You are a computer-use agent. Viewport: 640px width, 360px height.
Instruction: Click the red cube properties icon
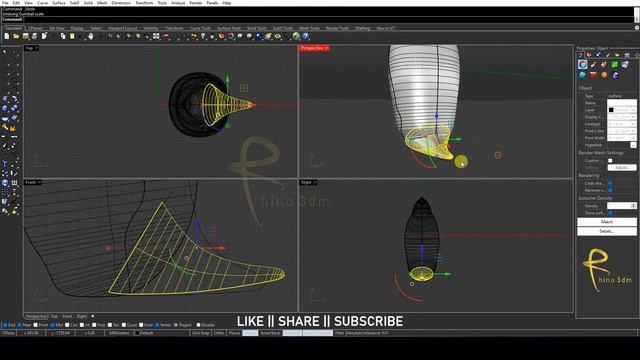[x=593, y=75]
